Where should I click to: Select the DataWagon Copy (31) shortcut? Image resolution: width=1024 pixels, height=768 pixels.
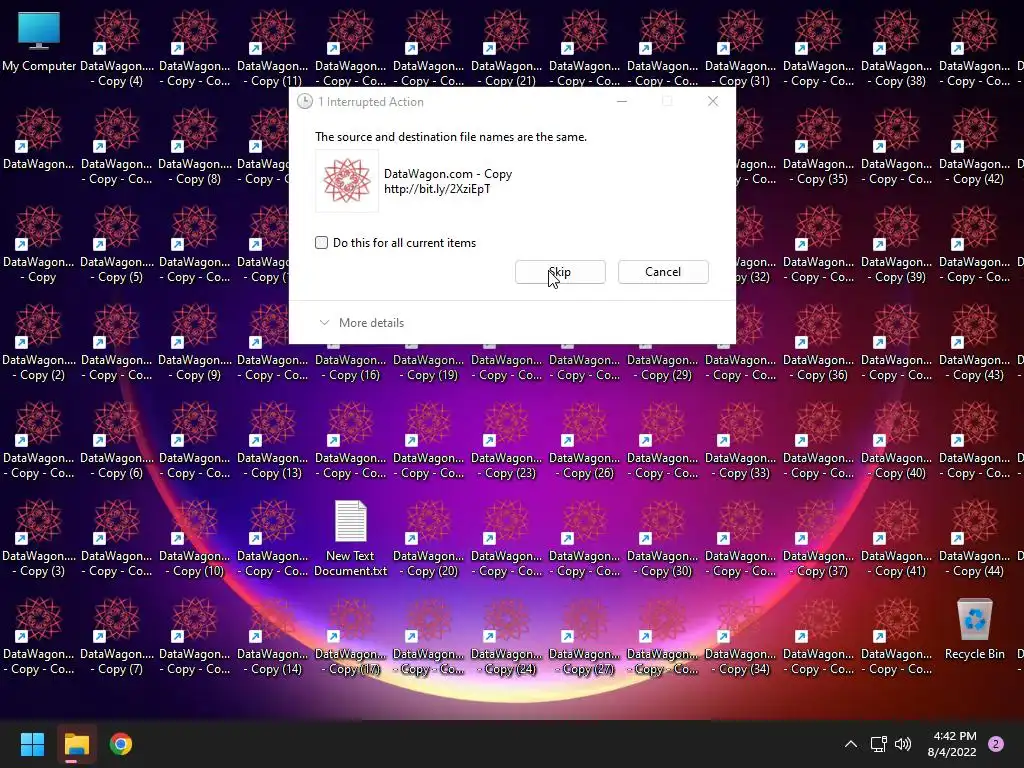point(741,49)
